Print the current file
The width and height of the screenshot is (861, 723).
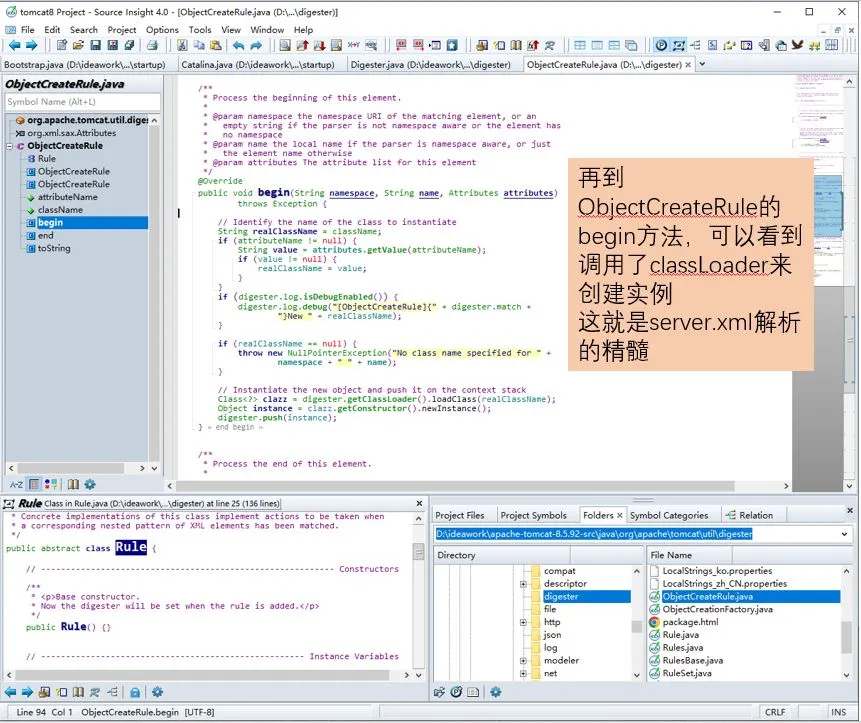tap(153, 45)
